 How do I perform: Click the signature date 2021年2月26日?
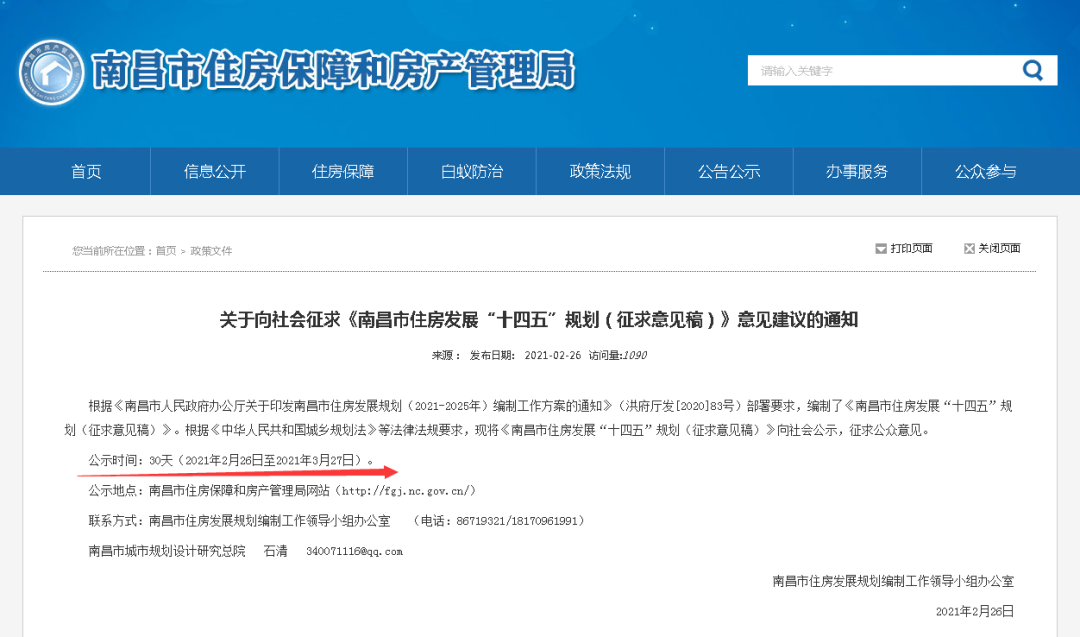(975, 612)
